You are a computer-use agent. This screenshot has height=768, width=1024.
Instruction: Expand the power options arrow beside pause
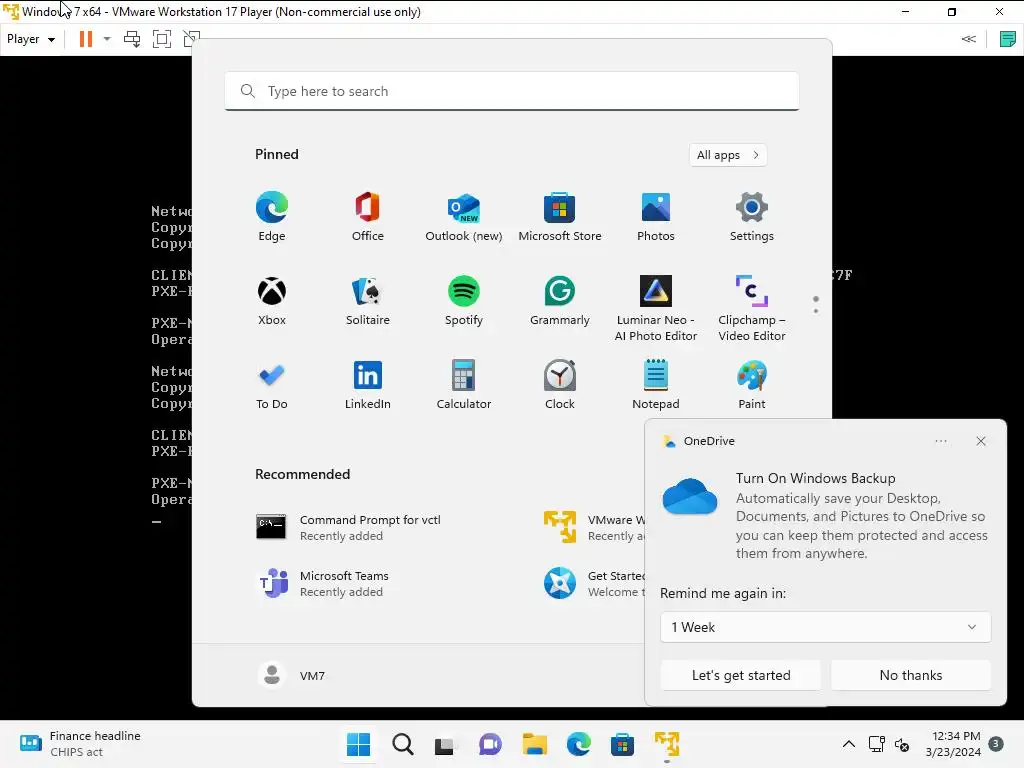107,39
